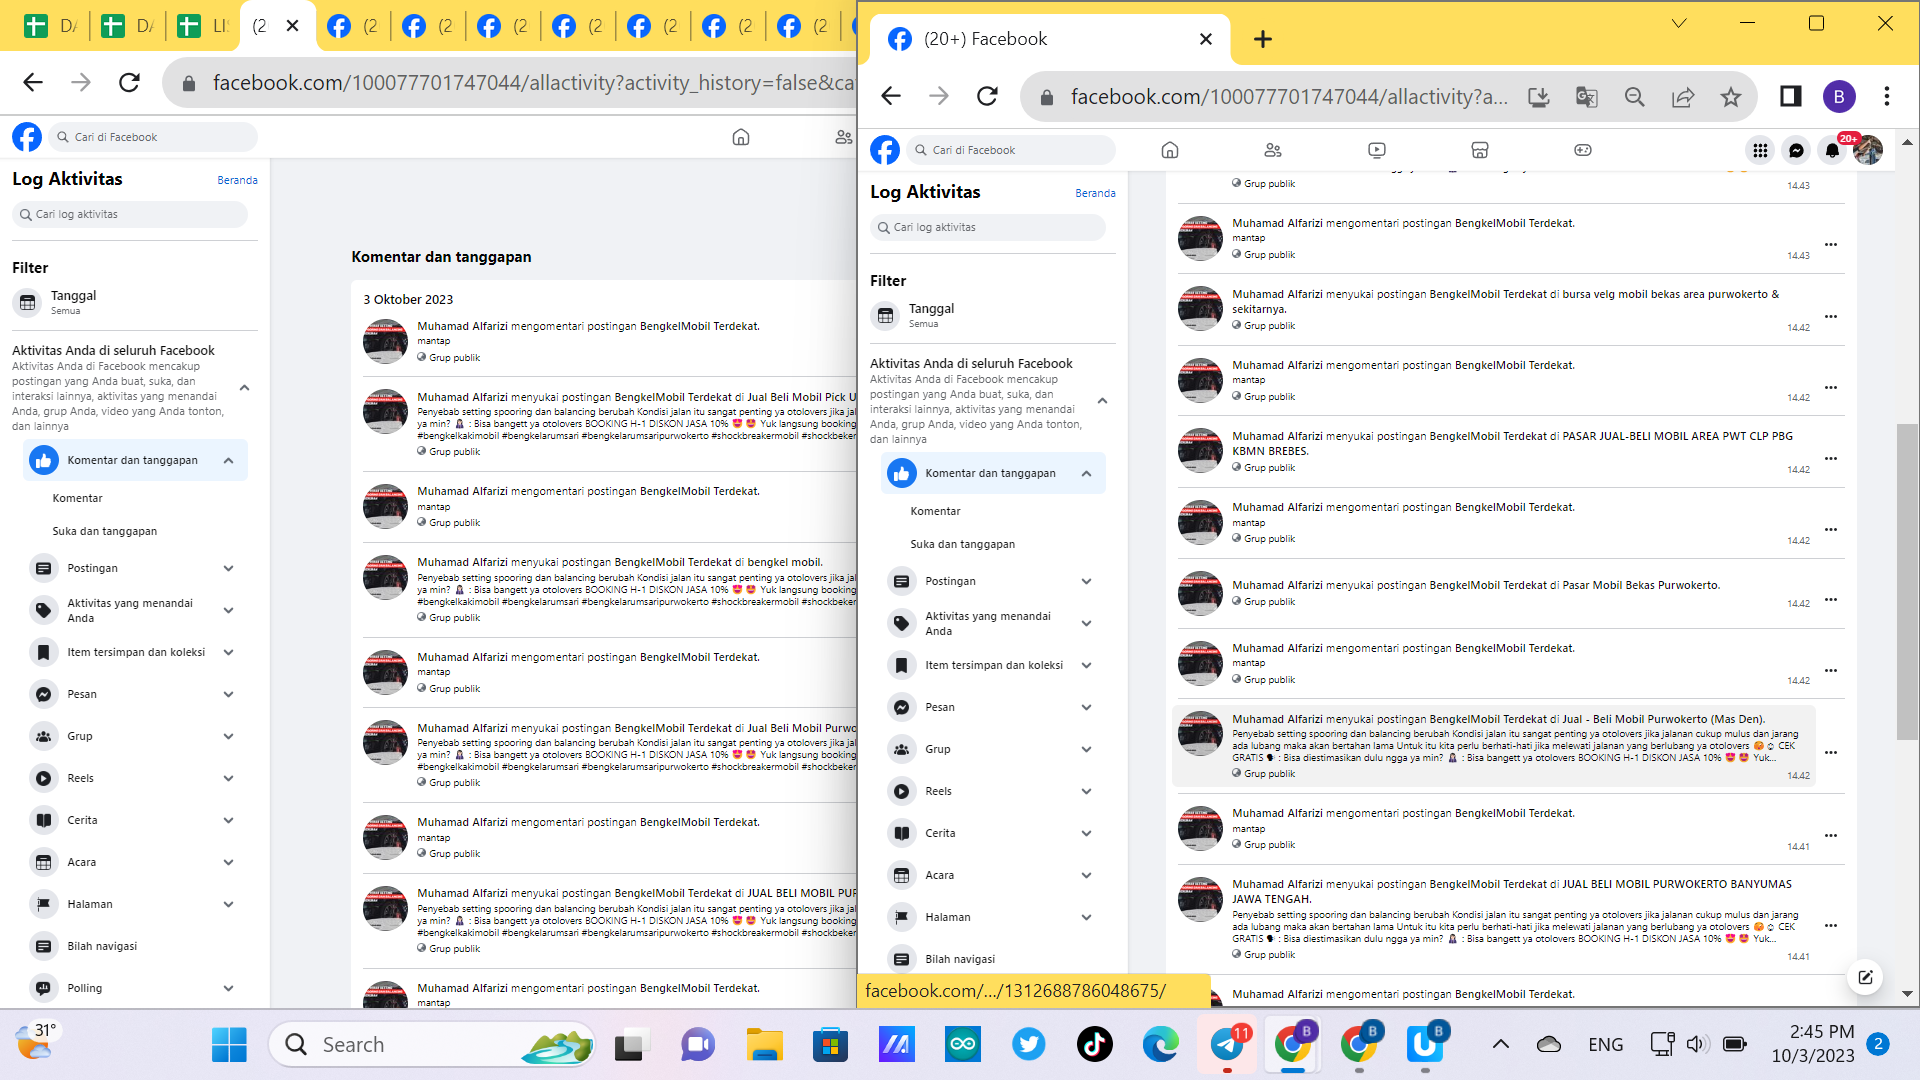Open the Friends icon in right window

(x=1273, y=150)
